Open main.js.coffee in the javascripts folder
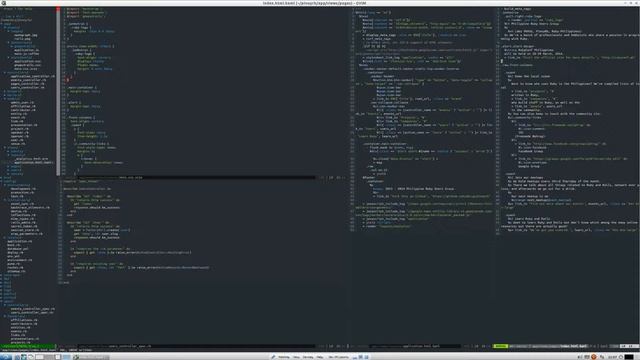This screenshot has width=640, height=360. click(x=27, y=53)
